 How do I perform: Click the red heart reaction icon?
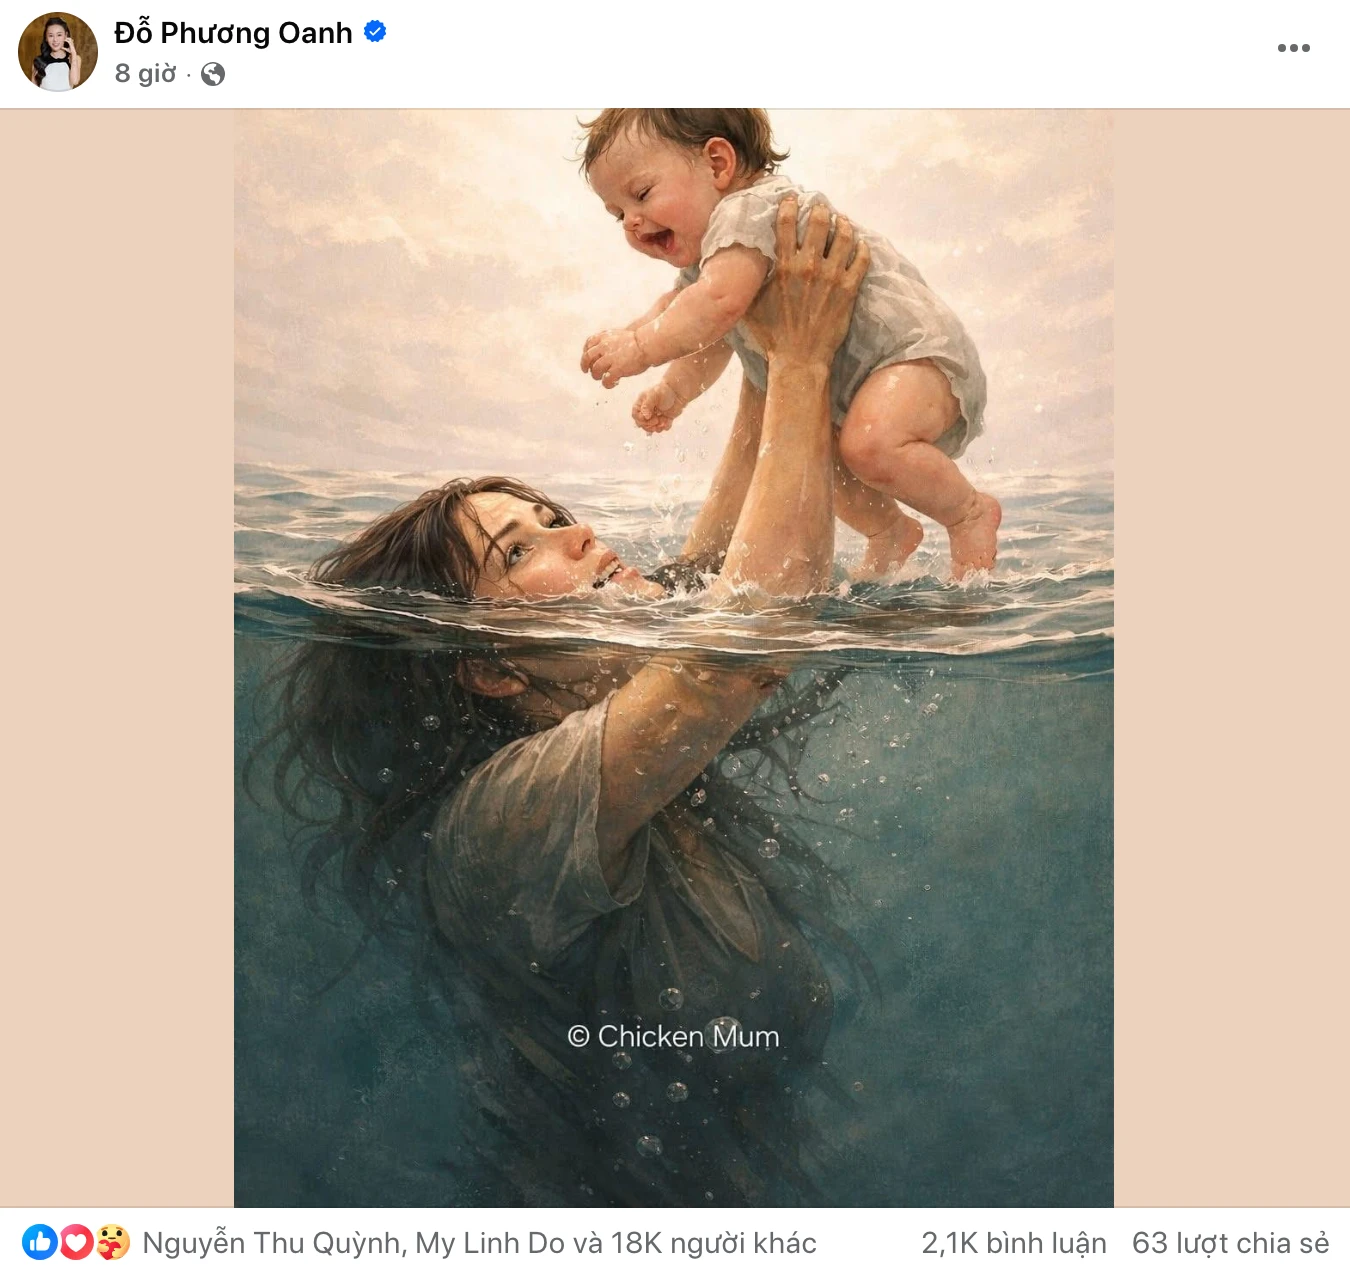point(77,1242)
